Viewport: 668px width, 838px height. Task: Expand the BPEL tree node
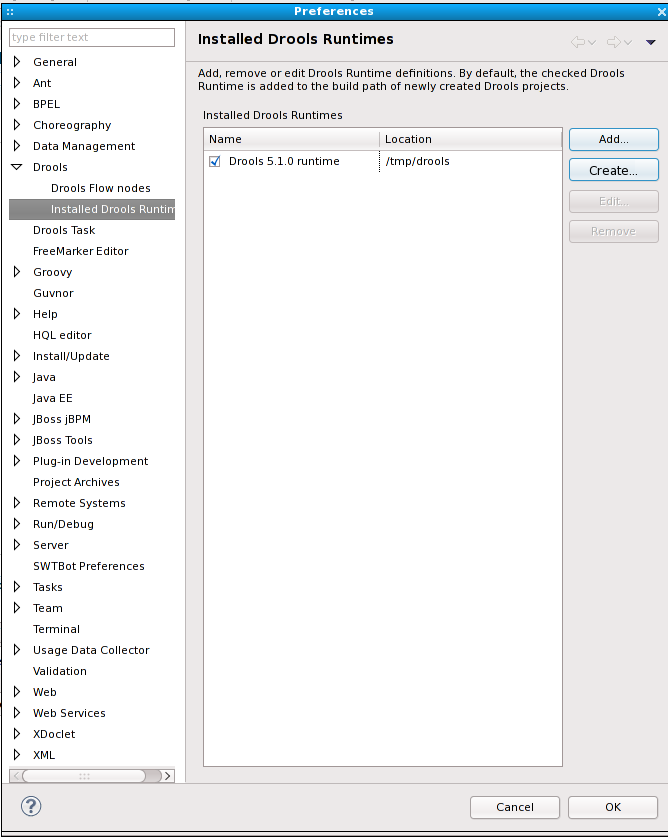tap(17, 103)
